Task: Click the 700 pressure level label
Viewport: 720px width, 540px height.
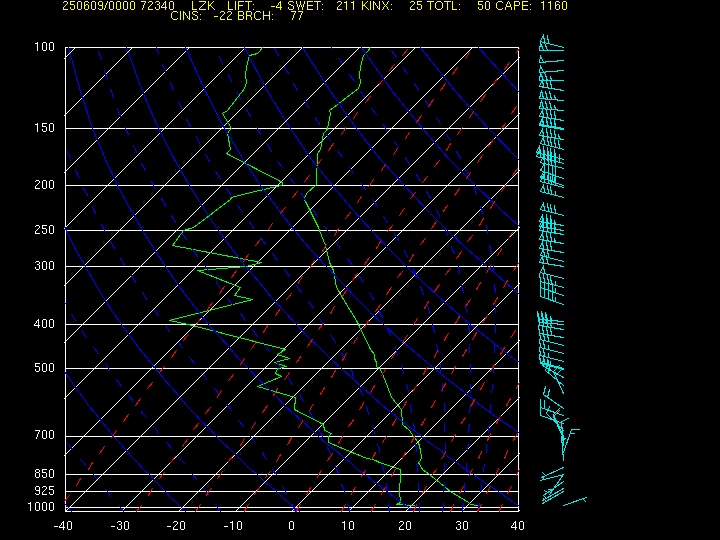Action: pos(44,435)
